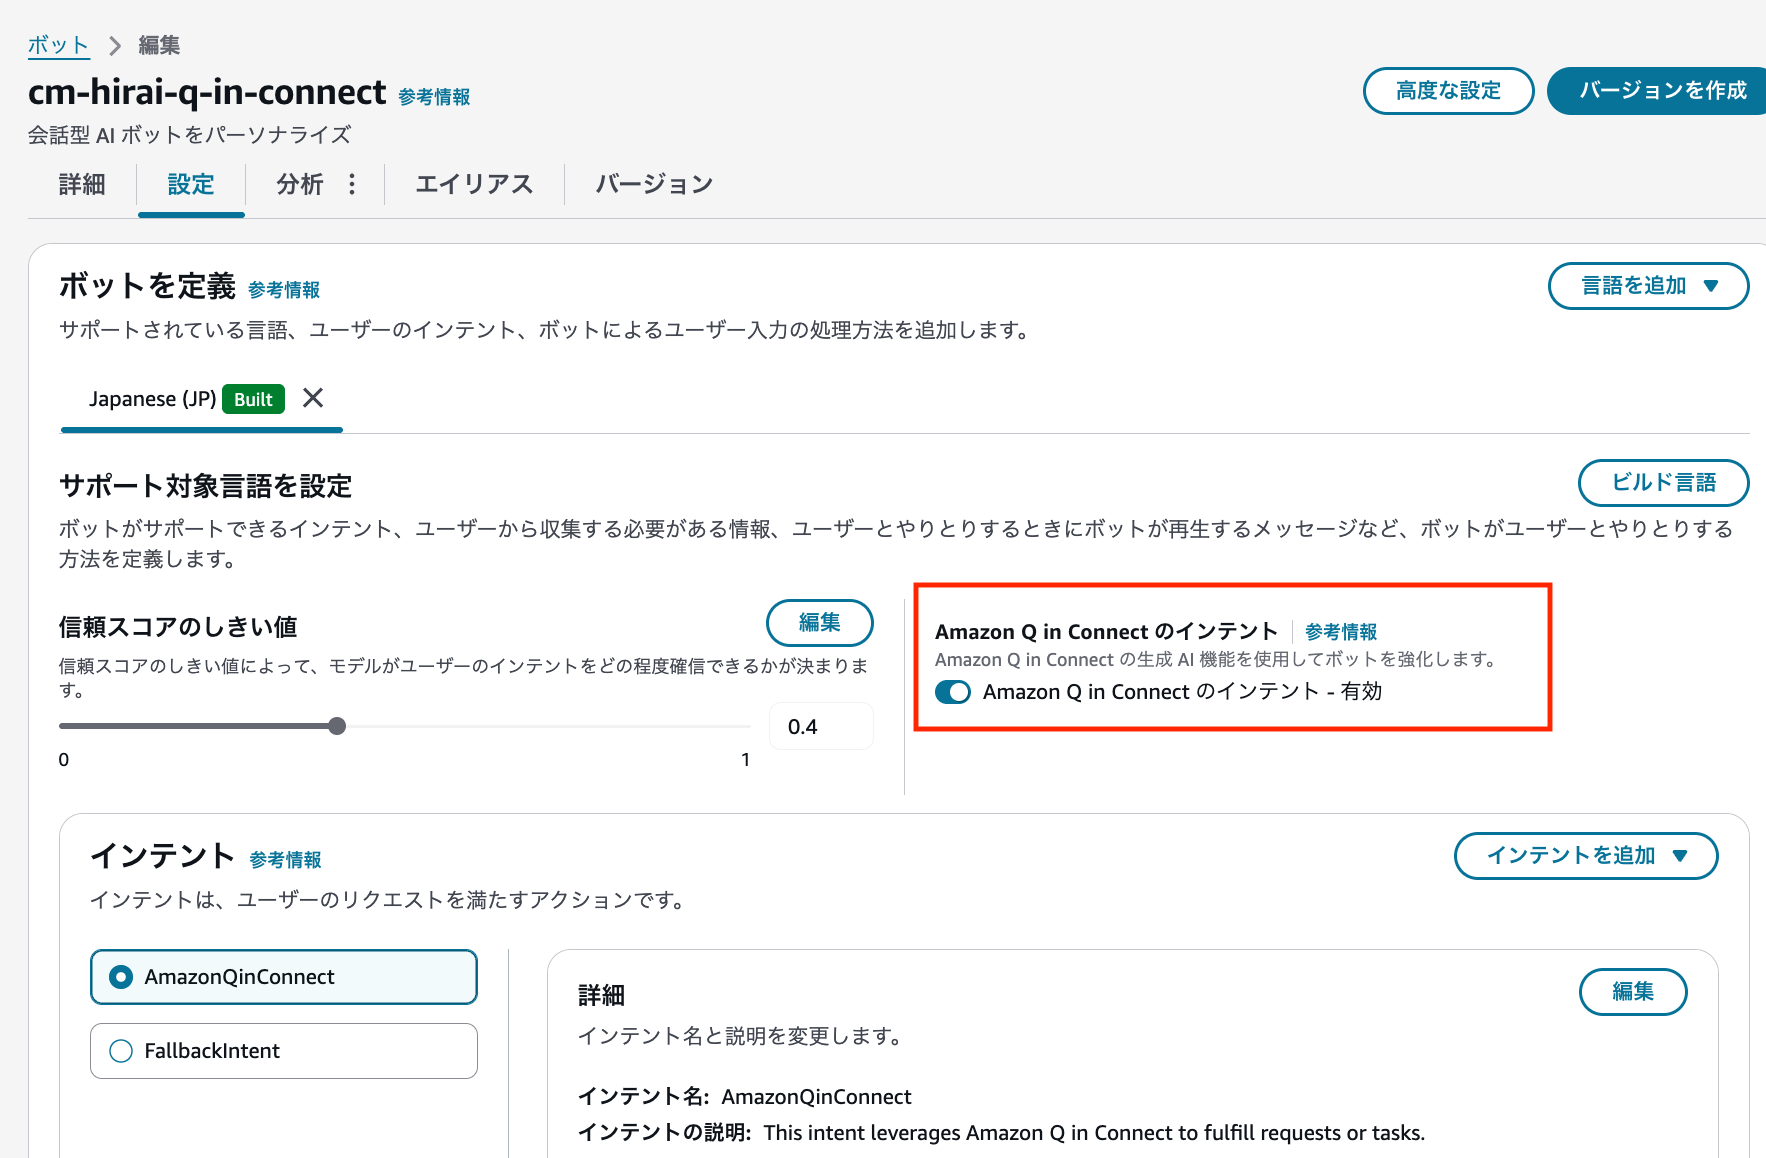The image size is (1766, 1158).
Task: Select the FallbackIntent radio option
Action: click(121, 1051)
